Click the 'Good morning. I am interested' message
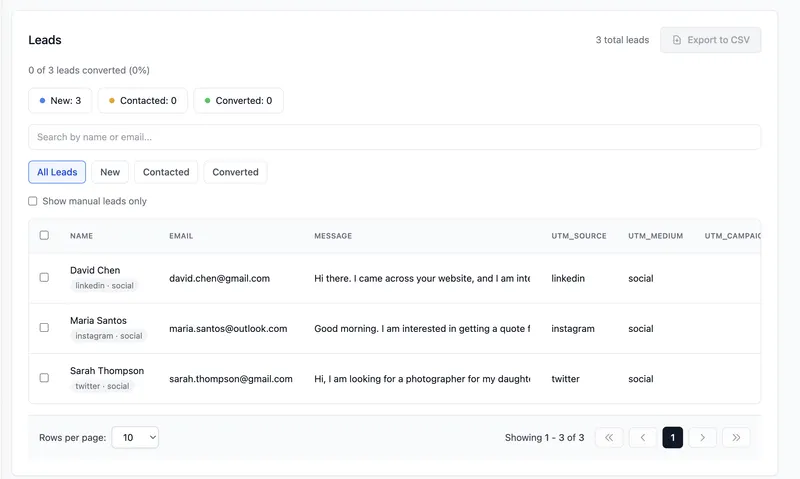Image resolution: width=800 pixels, height=479 pixels. point(422,329)
